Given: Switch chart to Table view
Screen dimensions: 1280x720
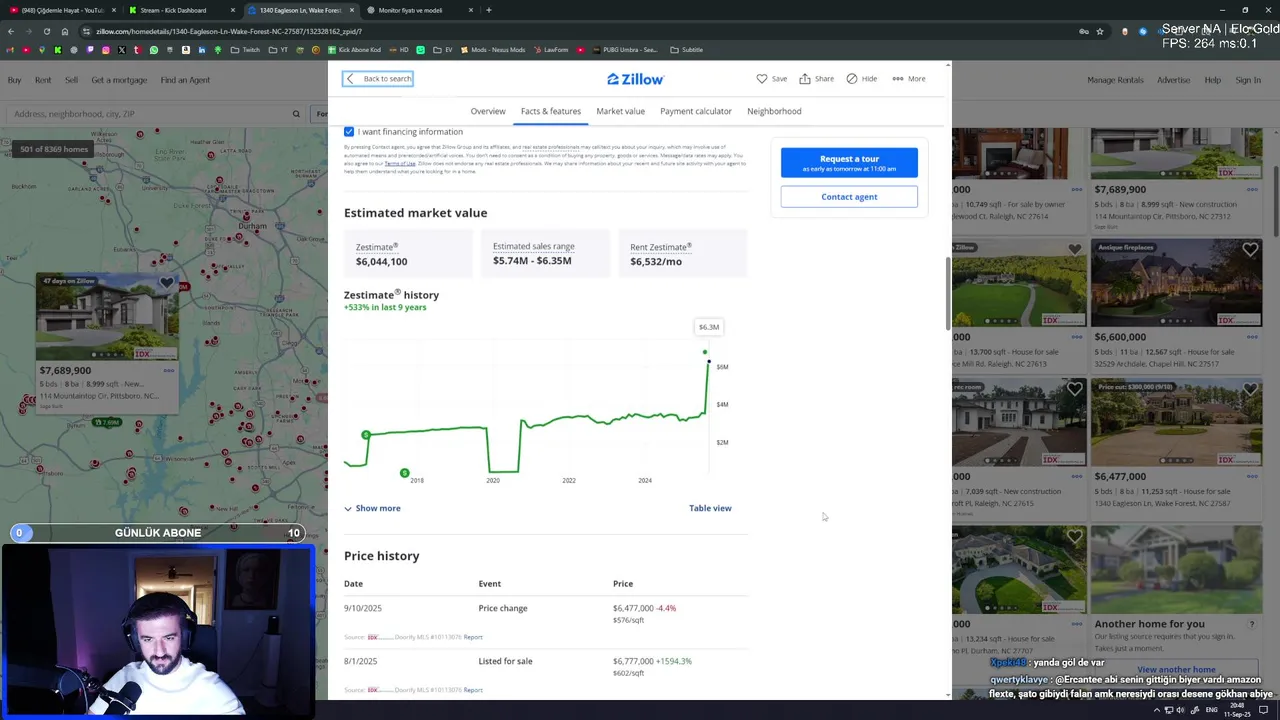Looking at the screenshot, I should [x=710, y=508].
